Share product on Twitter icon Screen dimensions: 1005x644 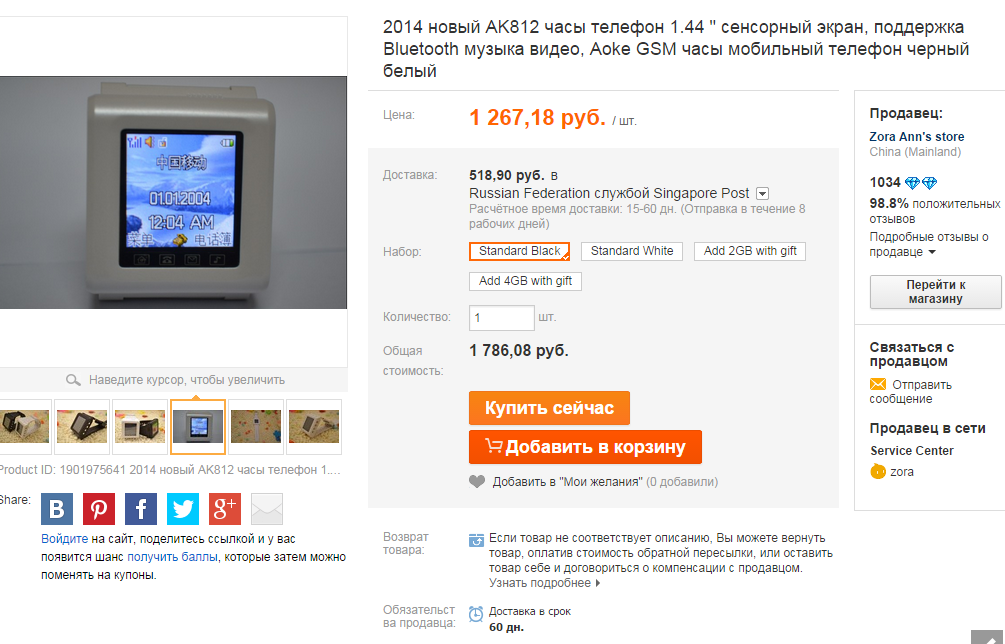183,509
